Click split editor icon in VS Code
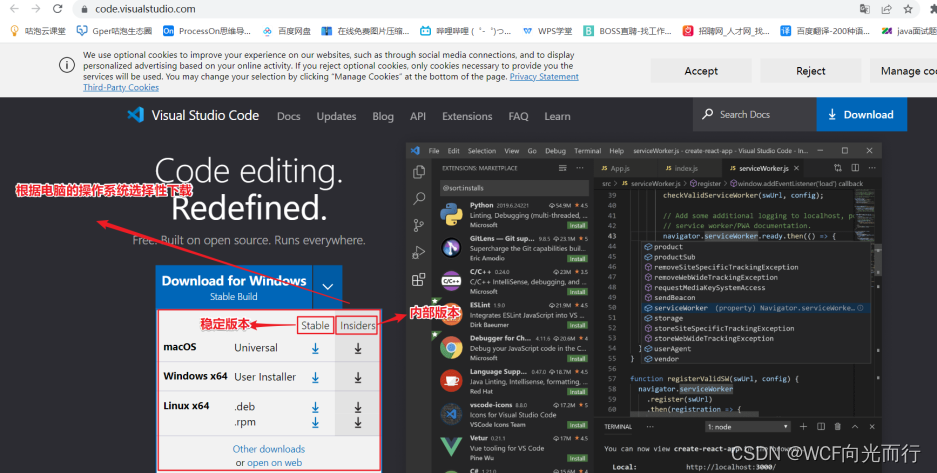Viewport: 937px width, 473px height. point(855,168)
